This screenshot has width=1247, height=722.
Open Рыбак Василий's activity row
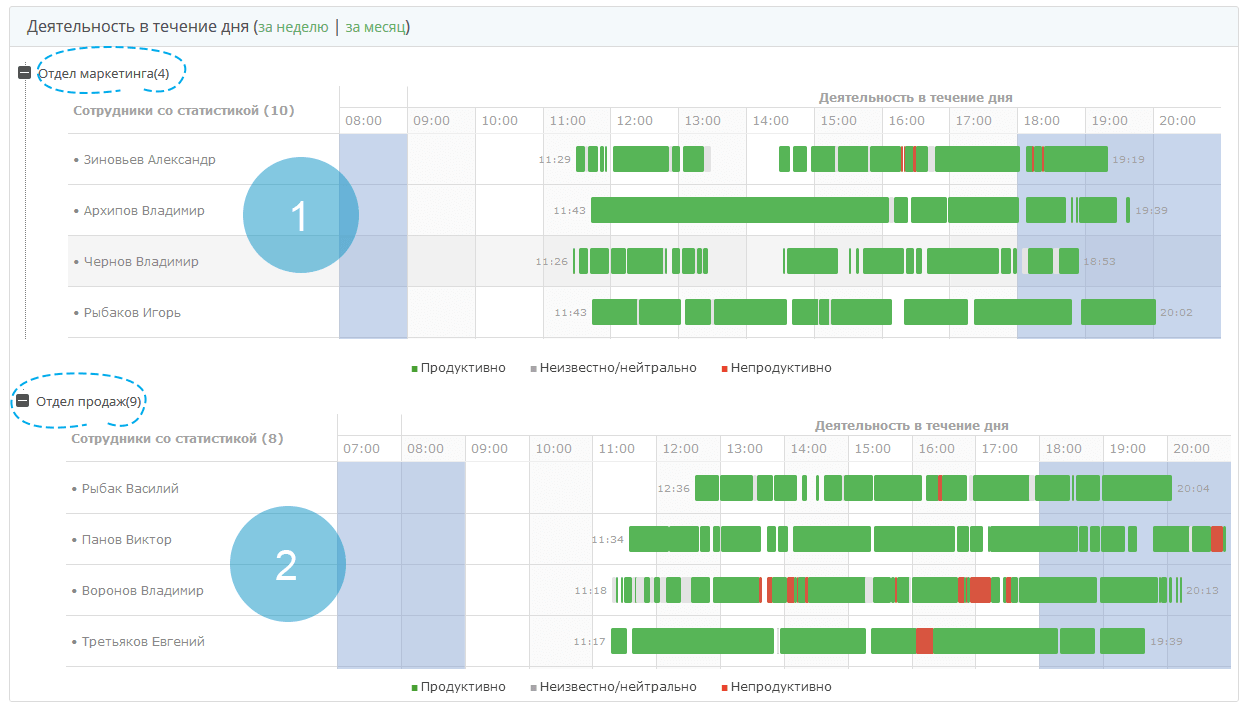point(130,489)
